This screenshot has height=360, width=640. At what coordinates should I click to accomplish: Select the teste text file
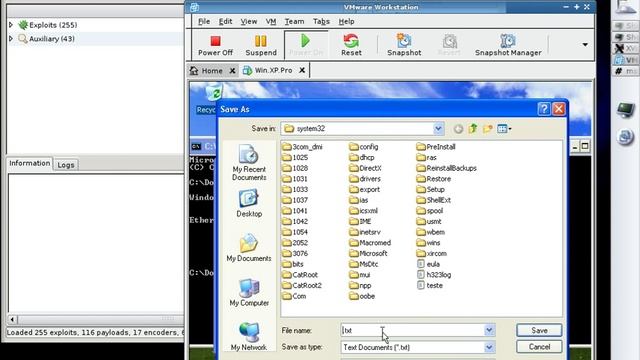430,286
